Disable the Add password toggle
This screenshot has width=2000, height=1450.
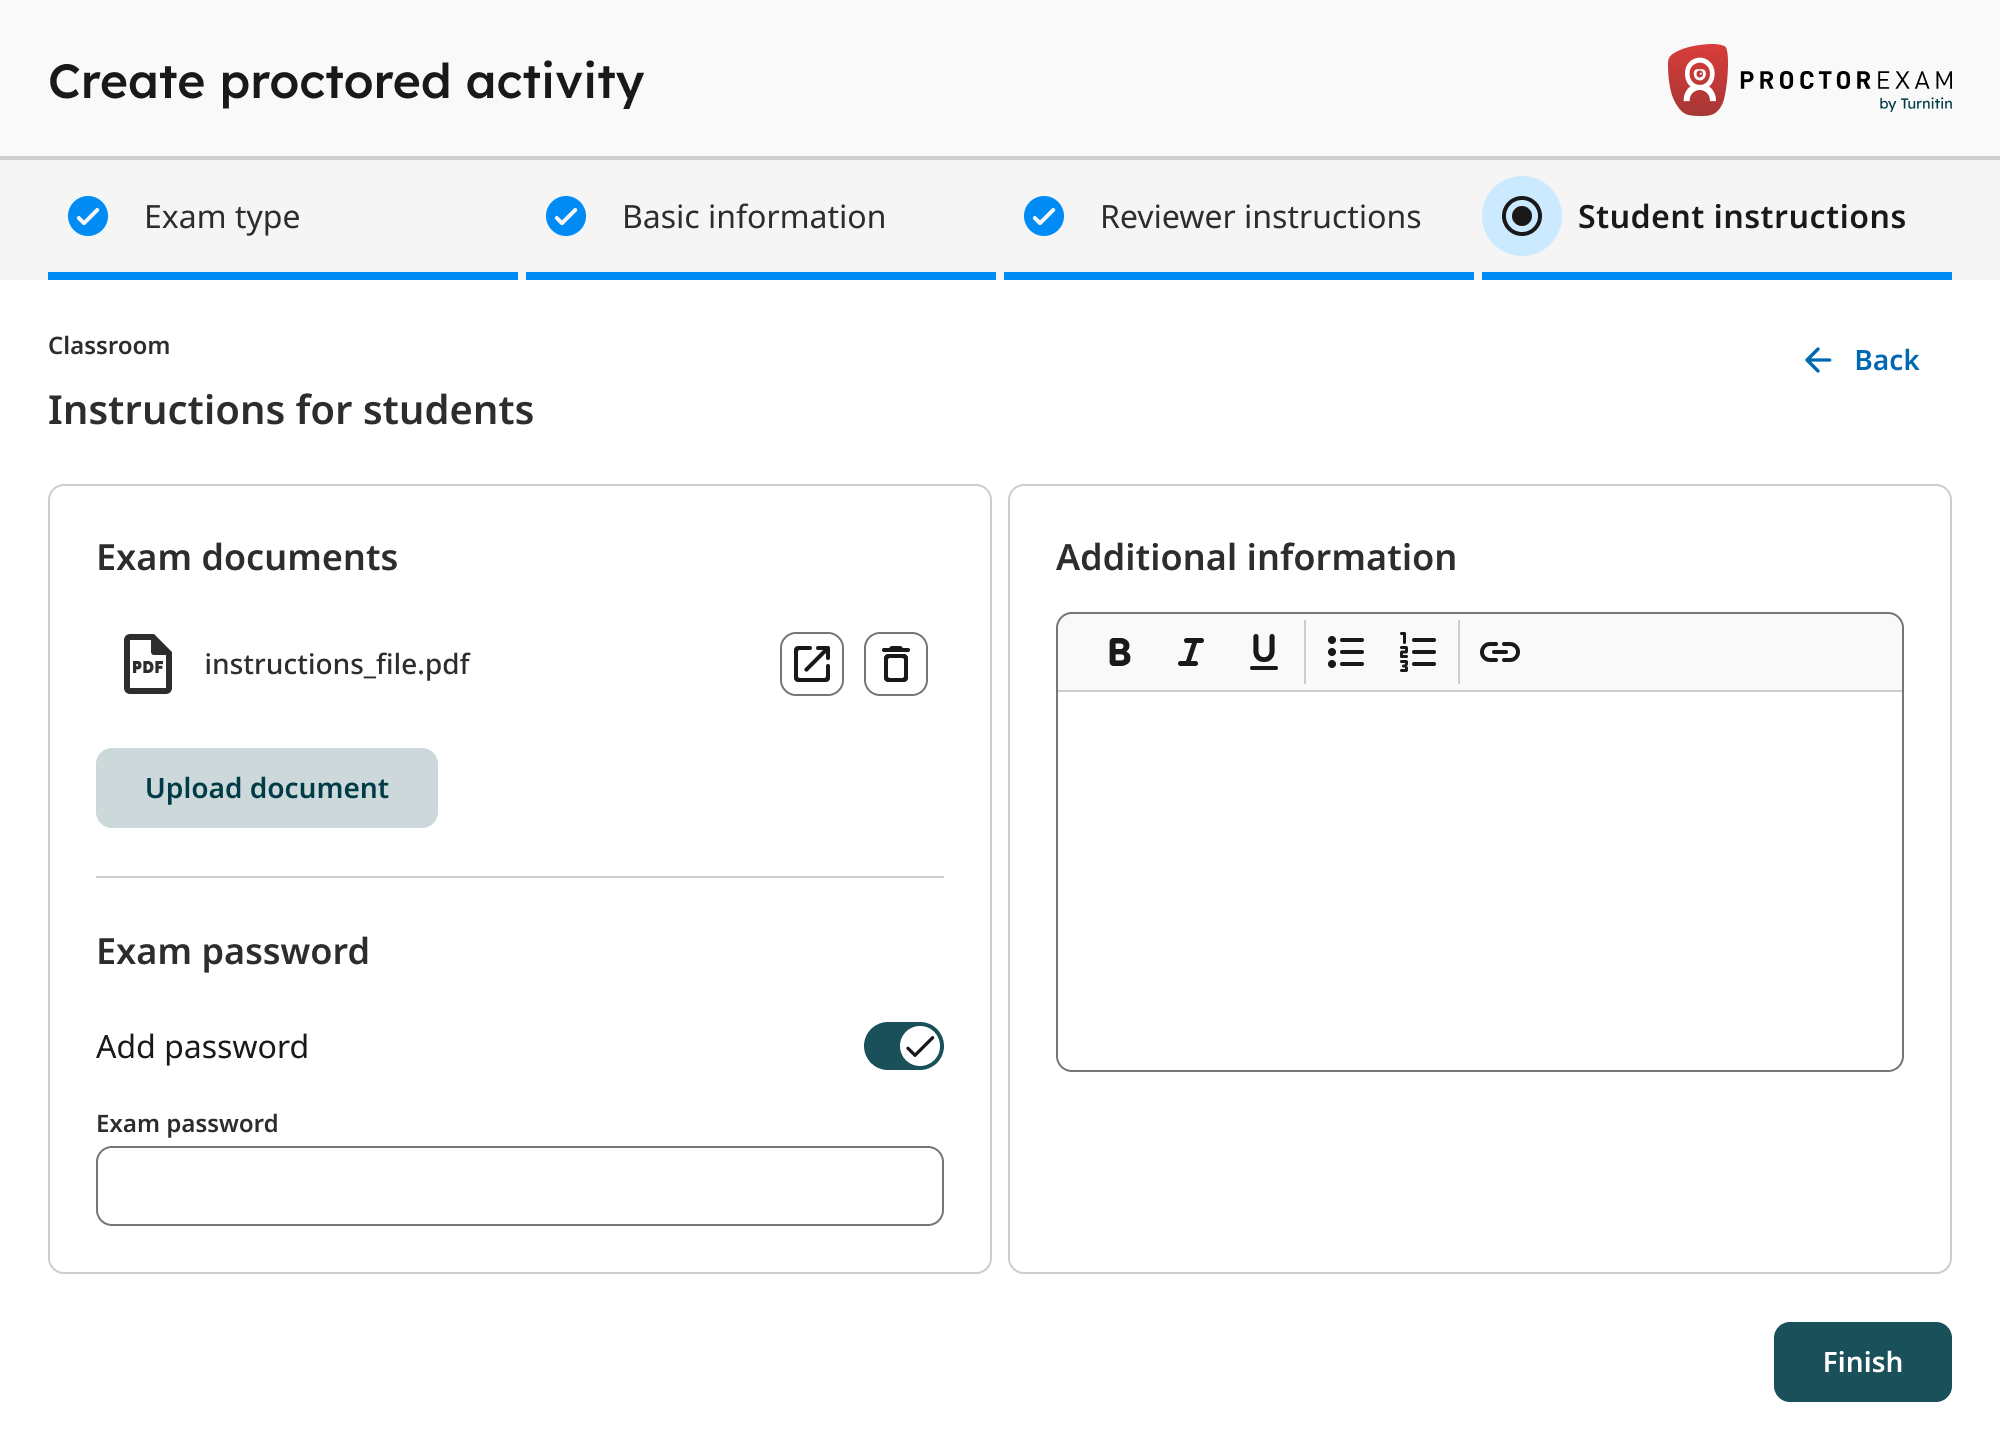pyautogui.click(x=903, y=1046)
